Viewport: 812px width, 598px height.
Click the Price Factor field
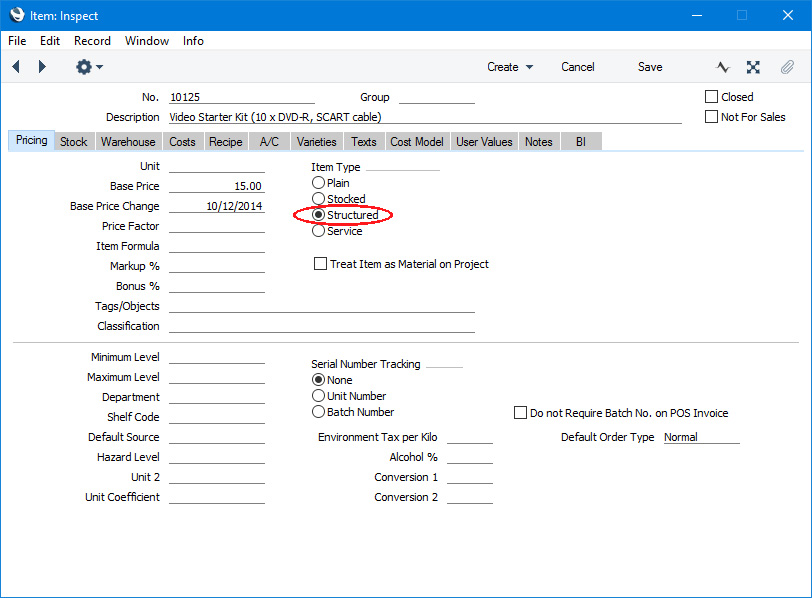(x=217, y=226)
